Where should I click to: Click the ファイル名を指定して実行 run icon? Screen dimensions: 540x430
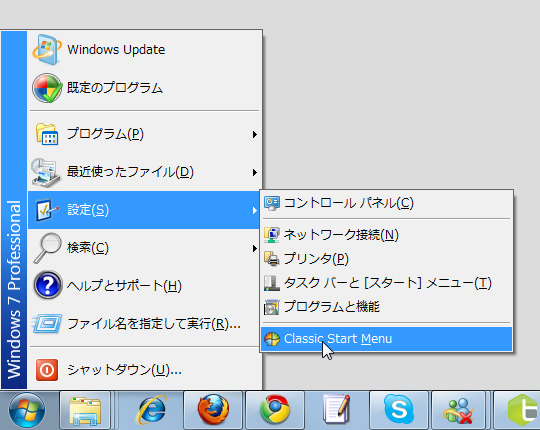pyautogui.click(x=47, y=324)
